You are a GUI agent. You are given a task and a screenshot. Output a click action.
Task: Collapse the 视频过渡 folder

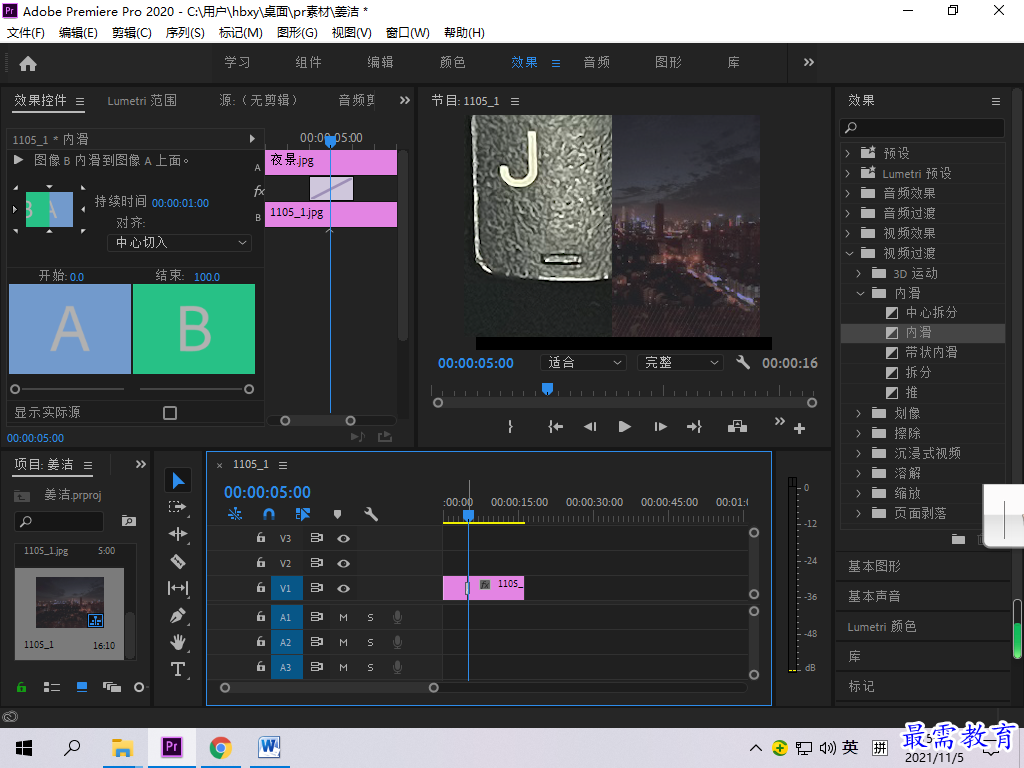point(848,253)
